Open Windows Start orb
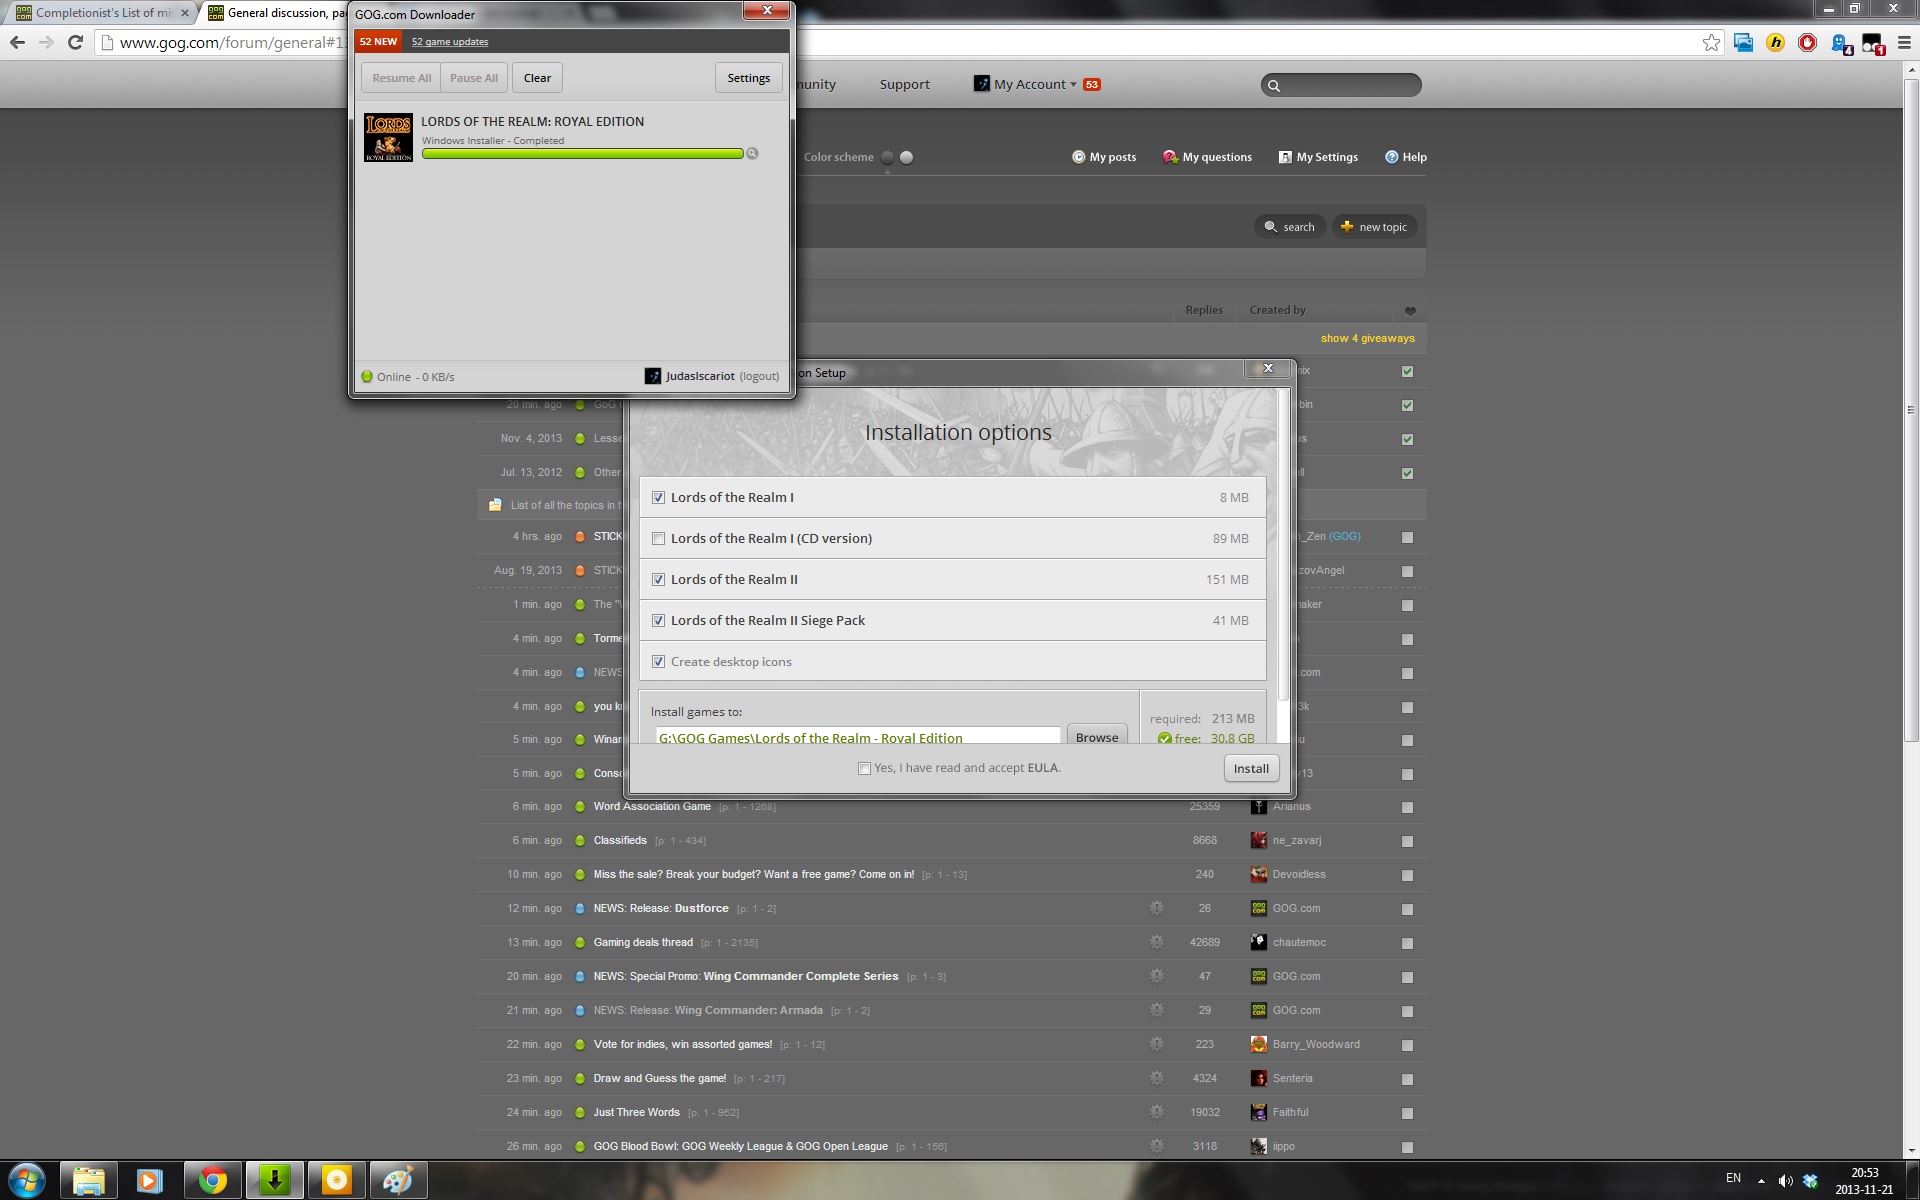The width and height of the screenshot is (1920, 1200). click(x=27, y=1181)
